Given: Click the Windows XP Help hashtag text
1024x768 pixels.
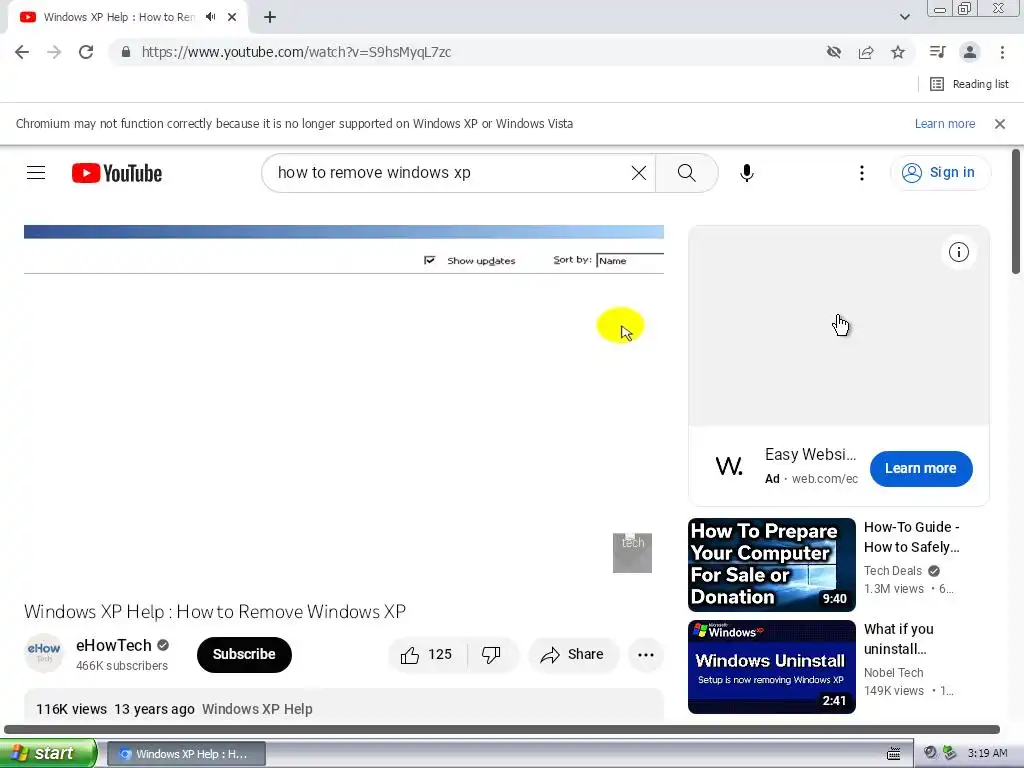Looking at the screenshot, I should click(x=257, y=709).
